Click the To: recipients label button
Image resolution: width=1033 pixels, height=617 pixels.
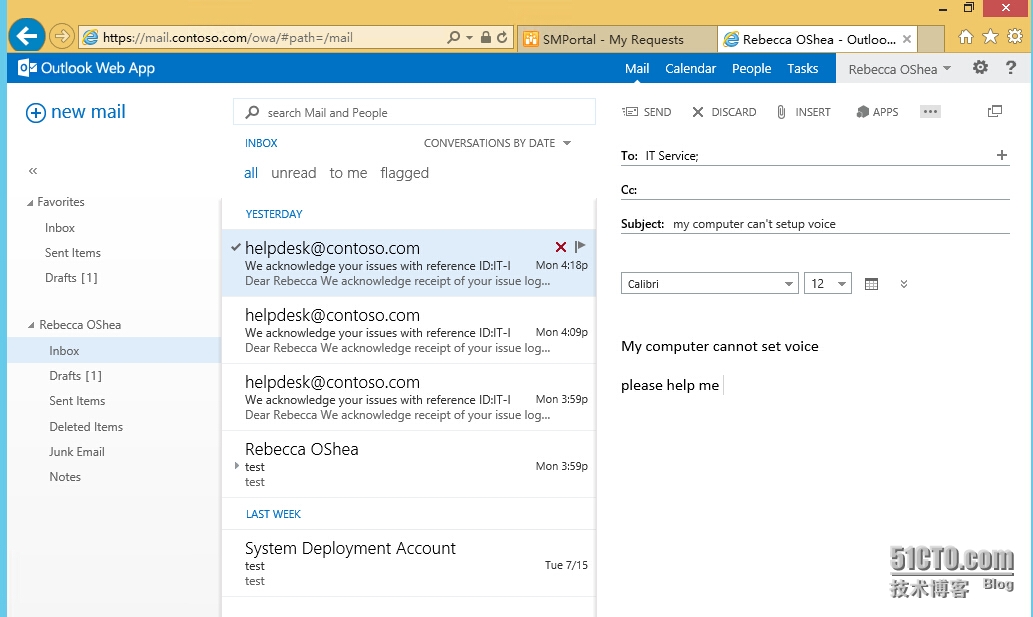coord(629,155)
